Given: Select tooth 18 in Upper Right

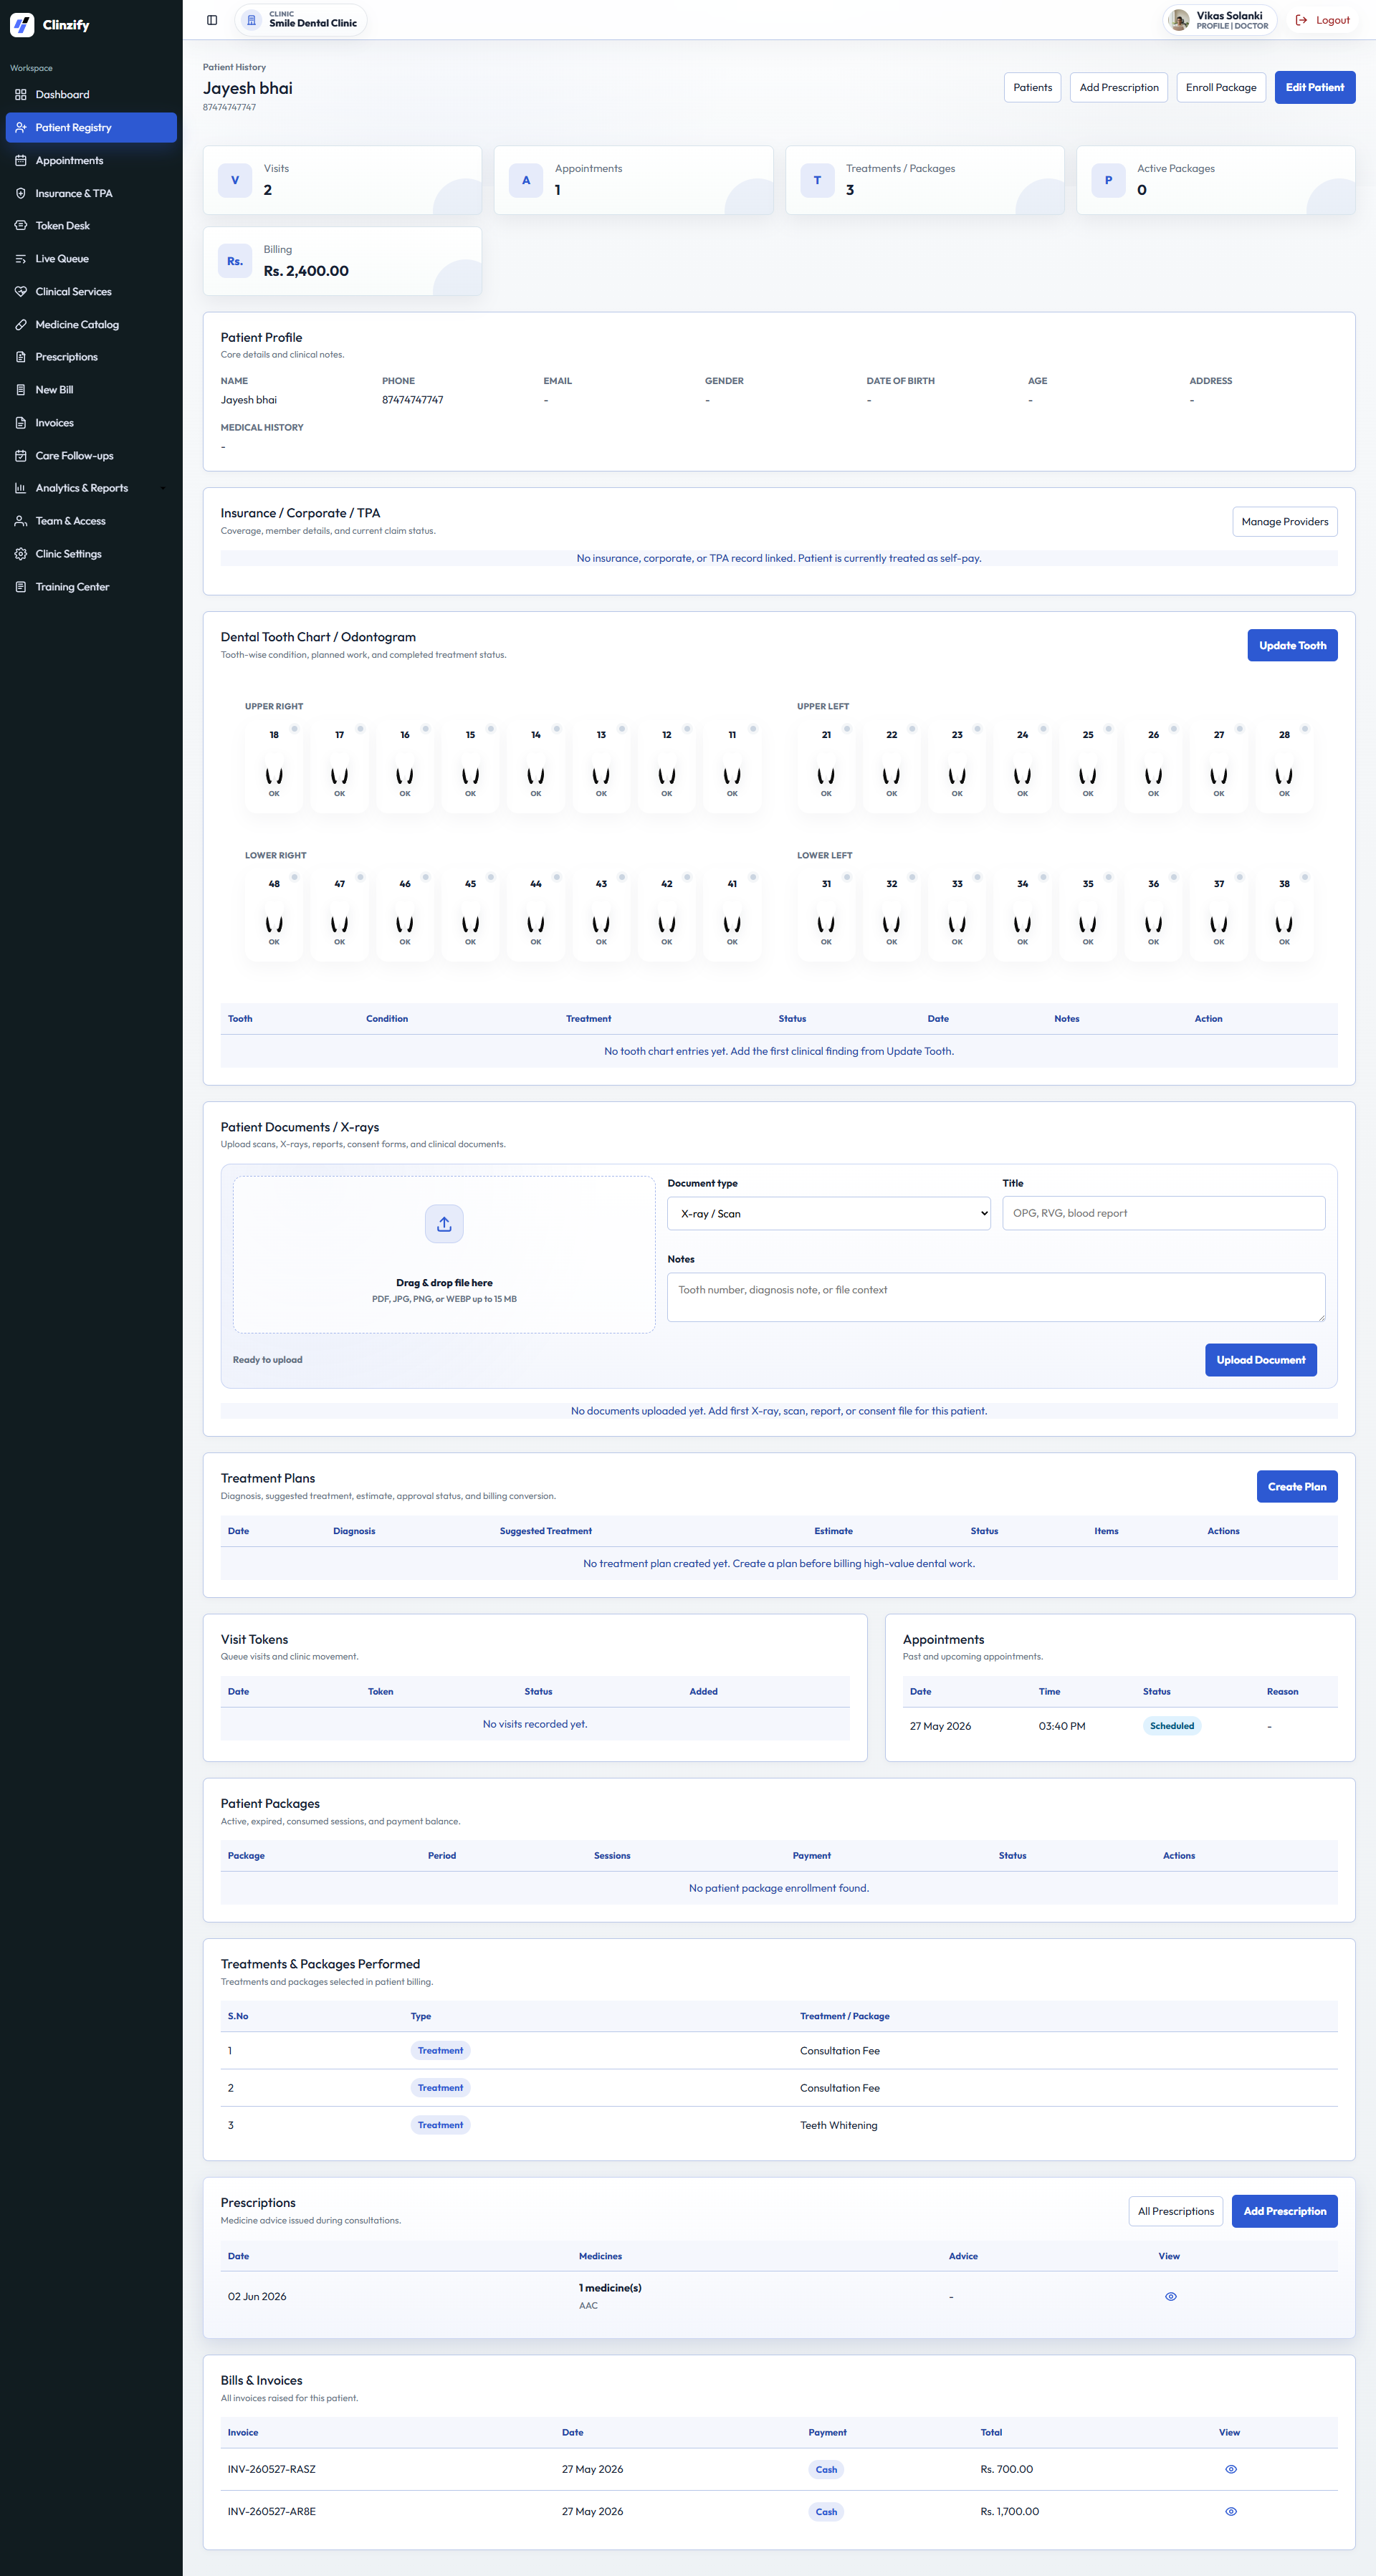Looking at the screenshot, I should tap(274, 765).
